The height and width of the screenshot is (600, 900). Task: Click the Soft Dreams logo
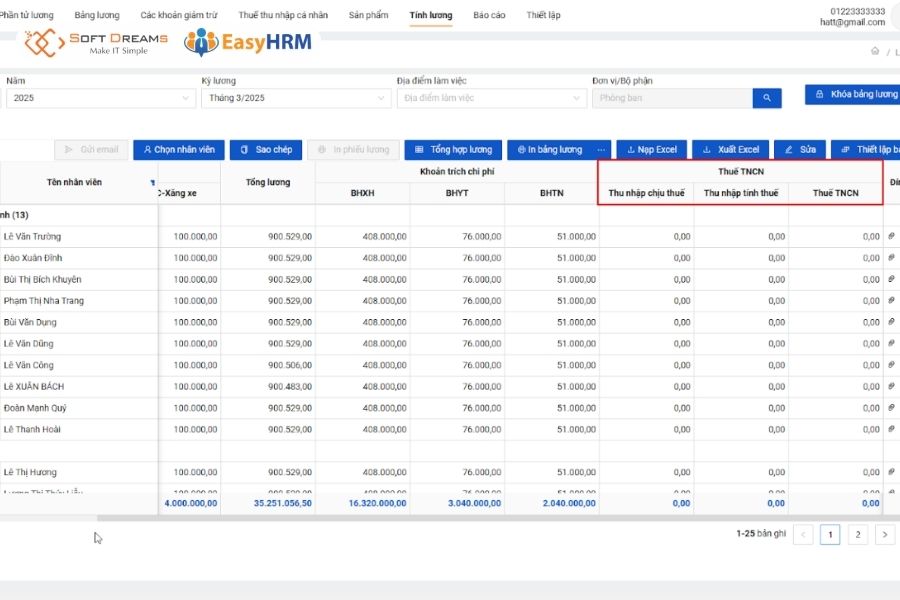click(96, 43)
